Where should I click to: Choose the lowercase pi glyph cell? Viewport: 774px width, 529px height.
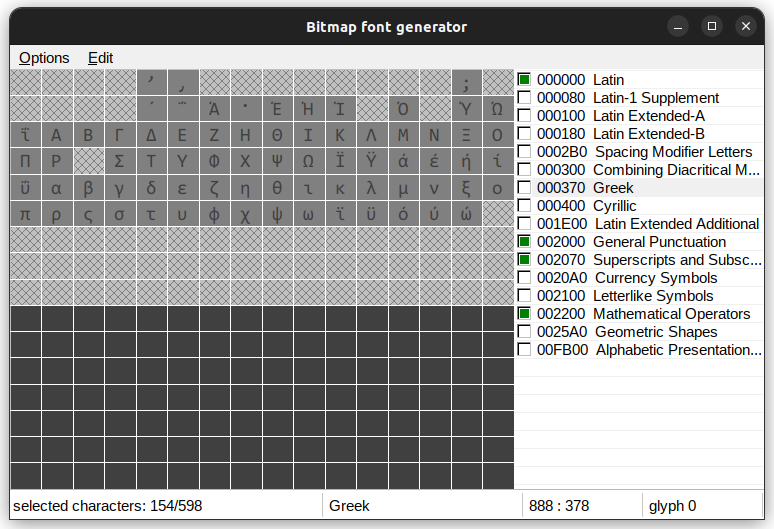[25, 213]
